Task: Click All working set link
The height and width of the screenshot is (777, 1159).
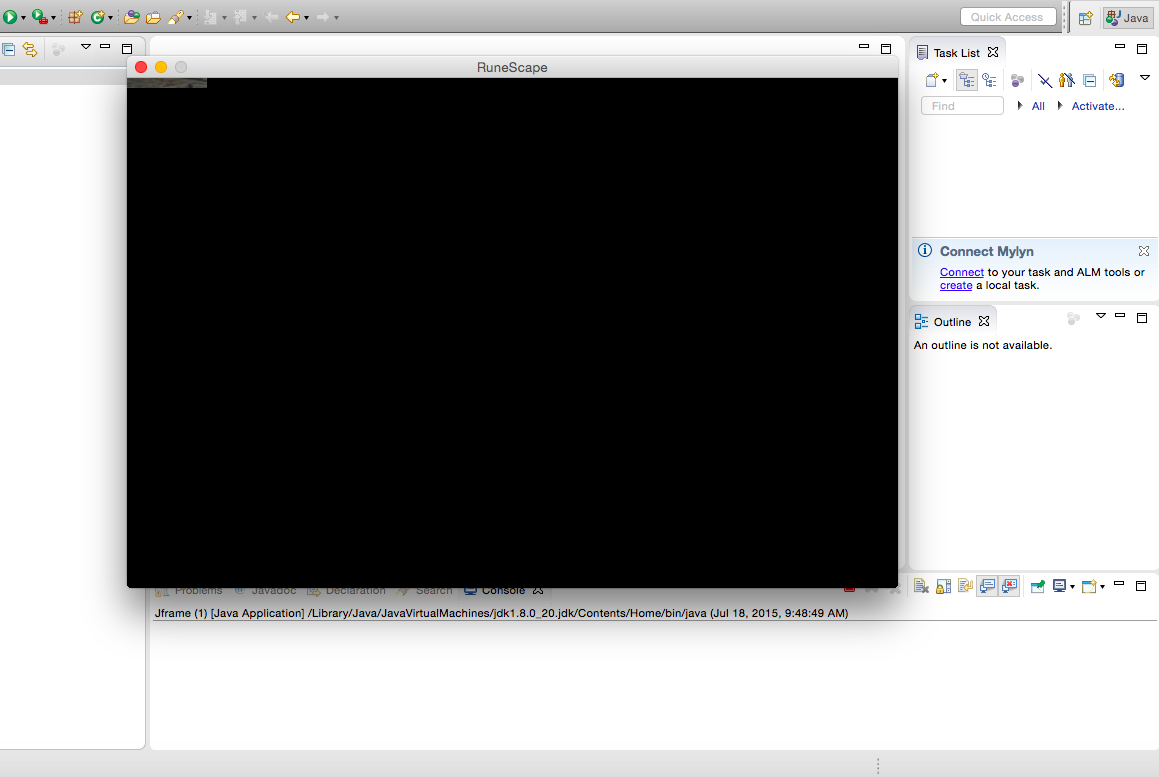Action: click(x=1038, y=106)
